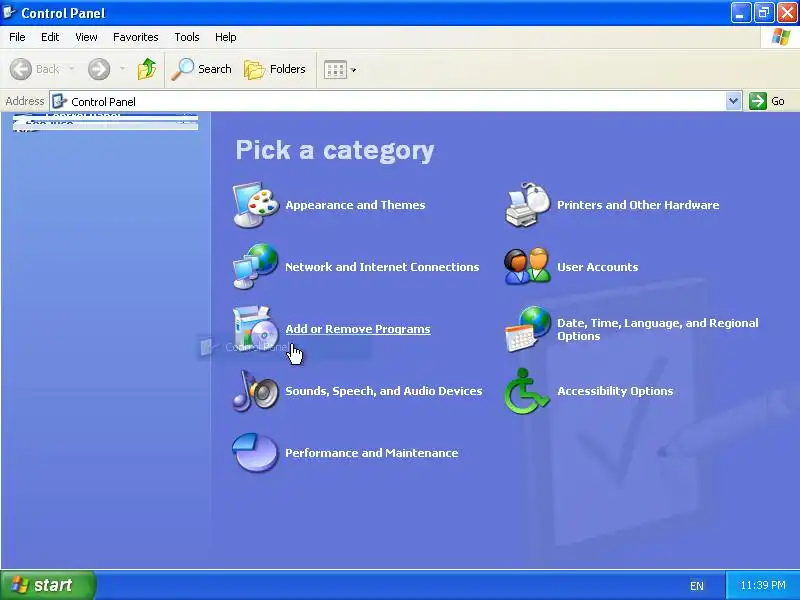Open Accessibility Options link
The height and width of the screenshot is (600, 800).
pyautogui.click(x=615, y=391)
